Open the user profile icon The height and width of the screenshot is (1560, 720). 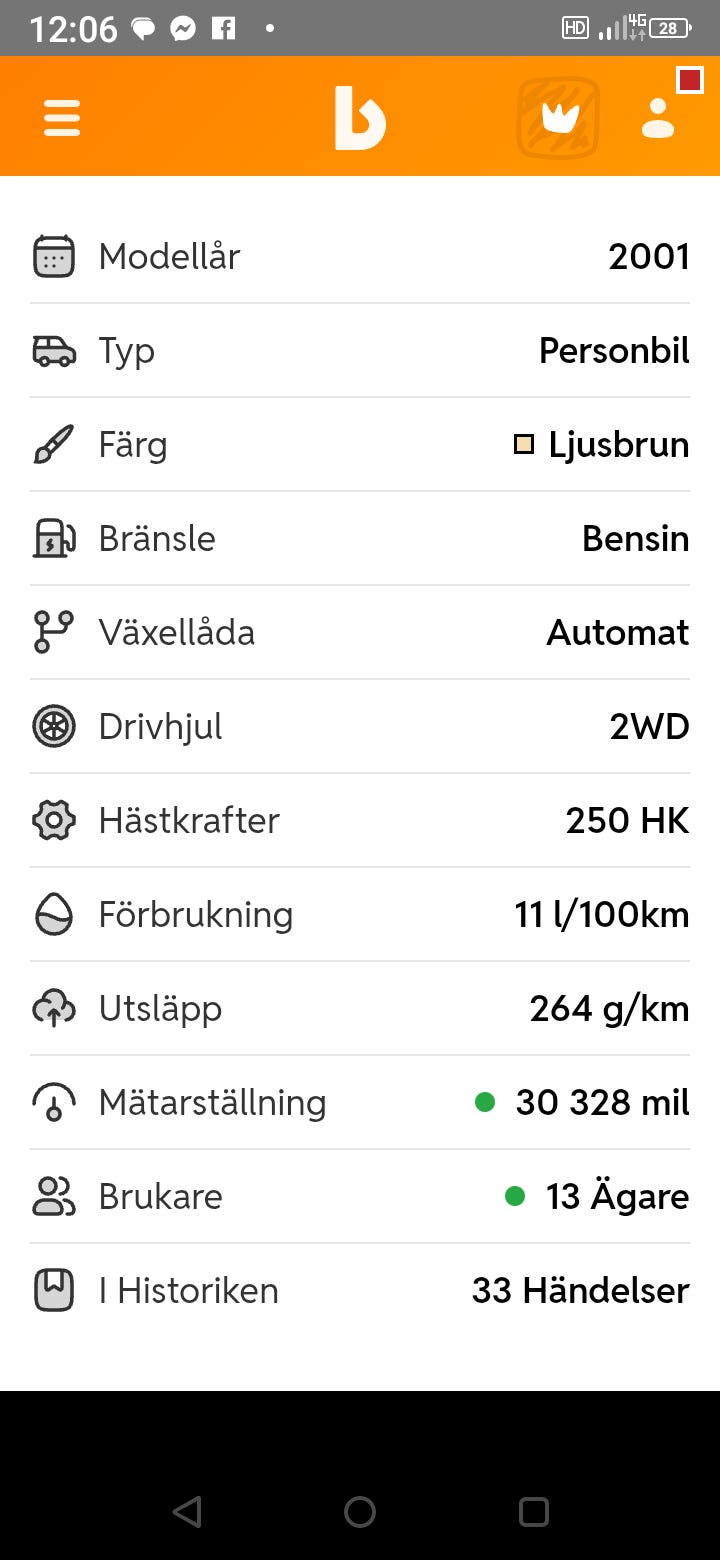pyautogui.click(x=658, y=118)
